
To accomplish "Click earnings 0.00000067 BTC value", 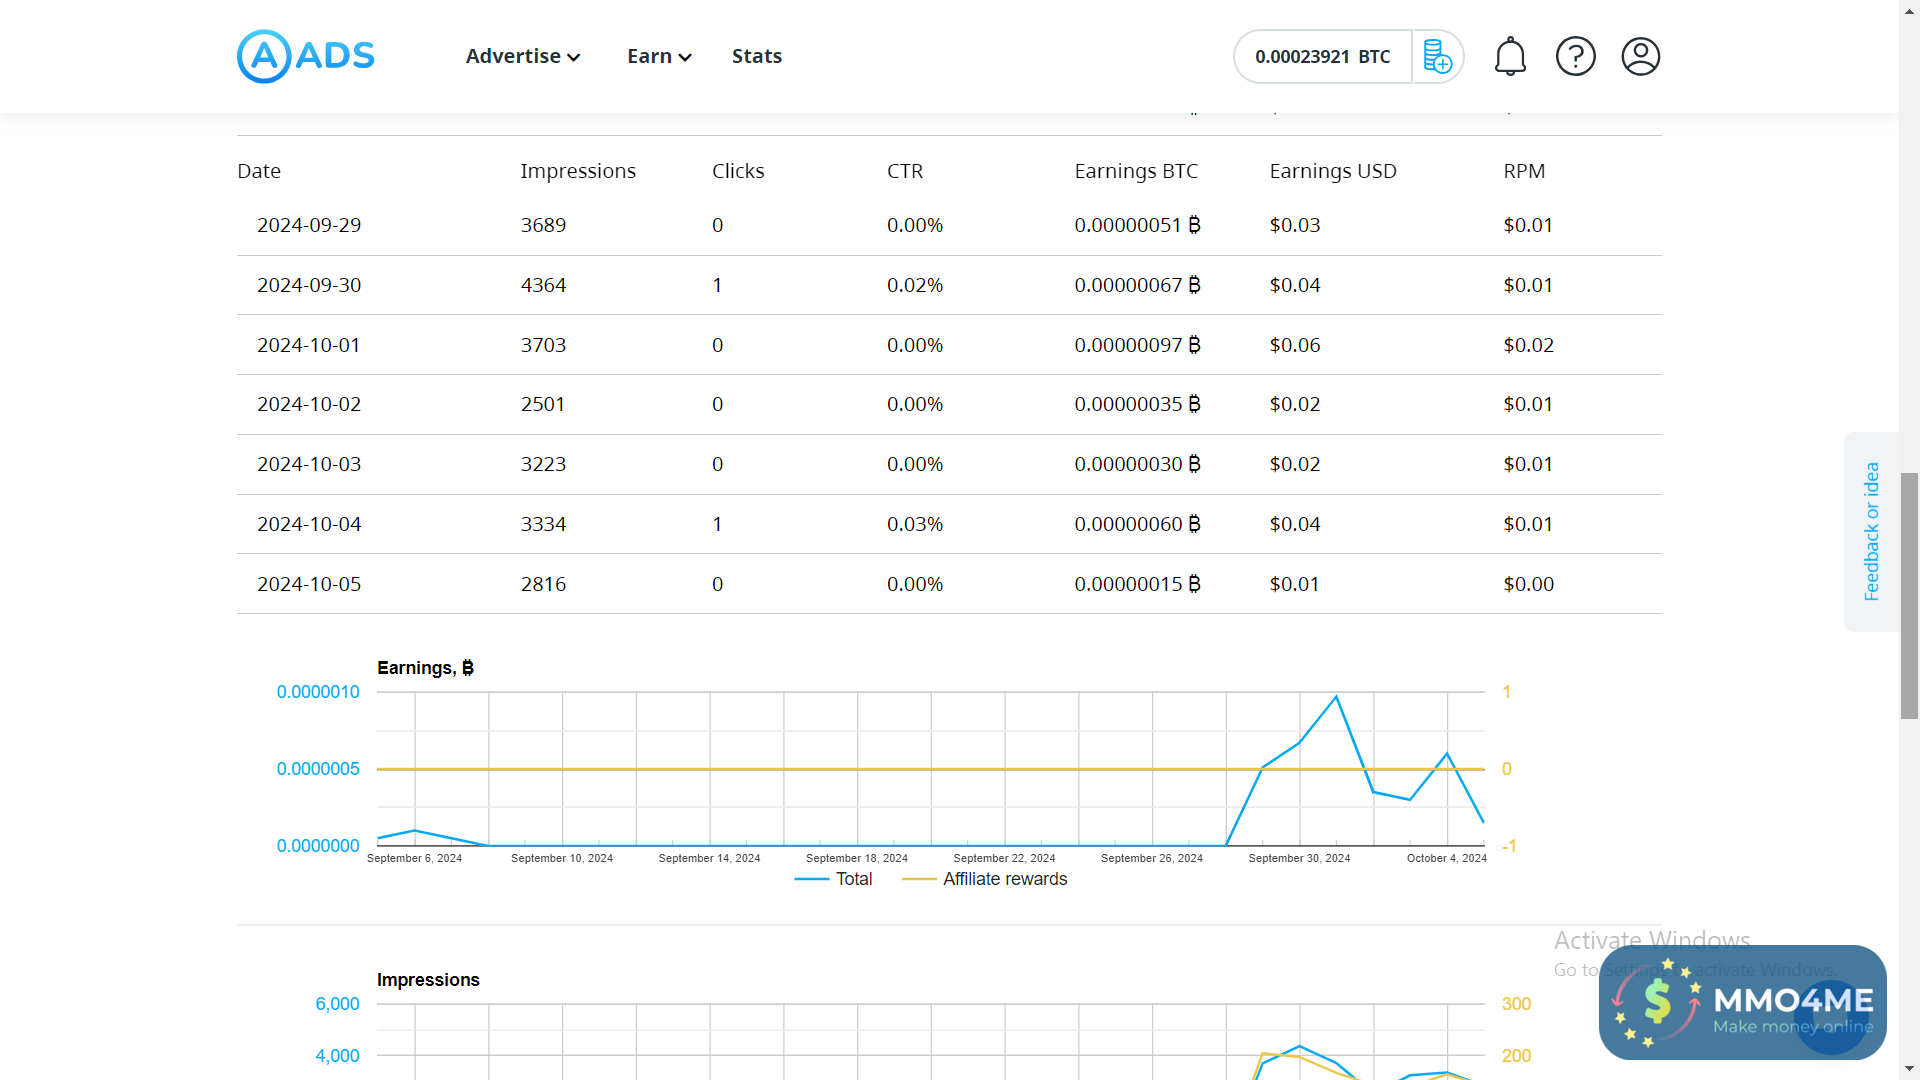I will tap(1137, 285).
